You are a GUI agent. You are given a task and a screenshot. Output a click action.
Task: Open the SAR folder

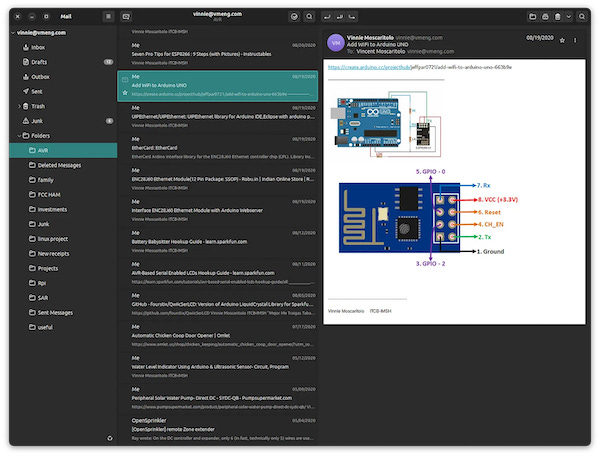click(x=63, y=298)
